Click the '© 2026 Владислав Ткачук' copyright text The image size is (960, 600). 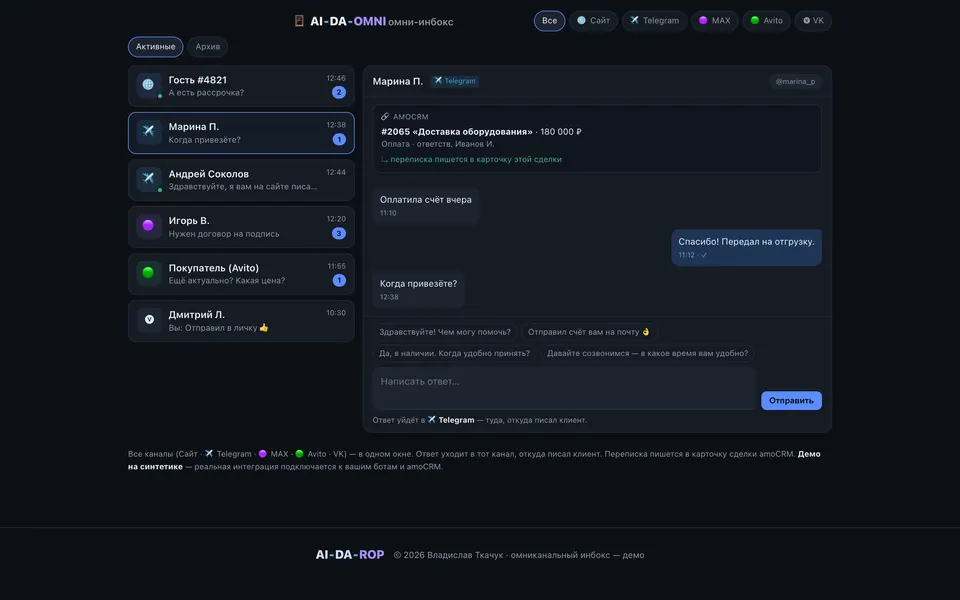[448, 555]
